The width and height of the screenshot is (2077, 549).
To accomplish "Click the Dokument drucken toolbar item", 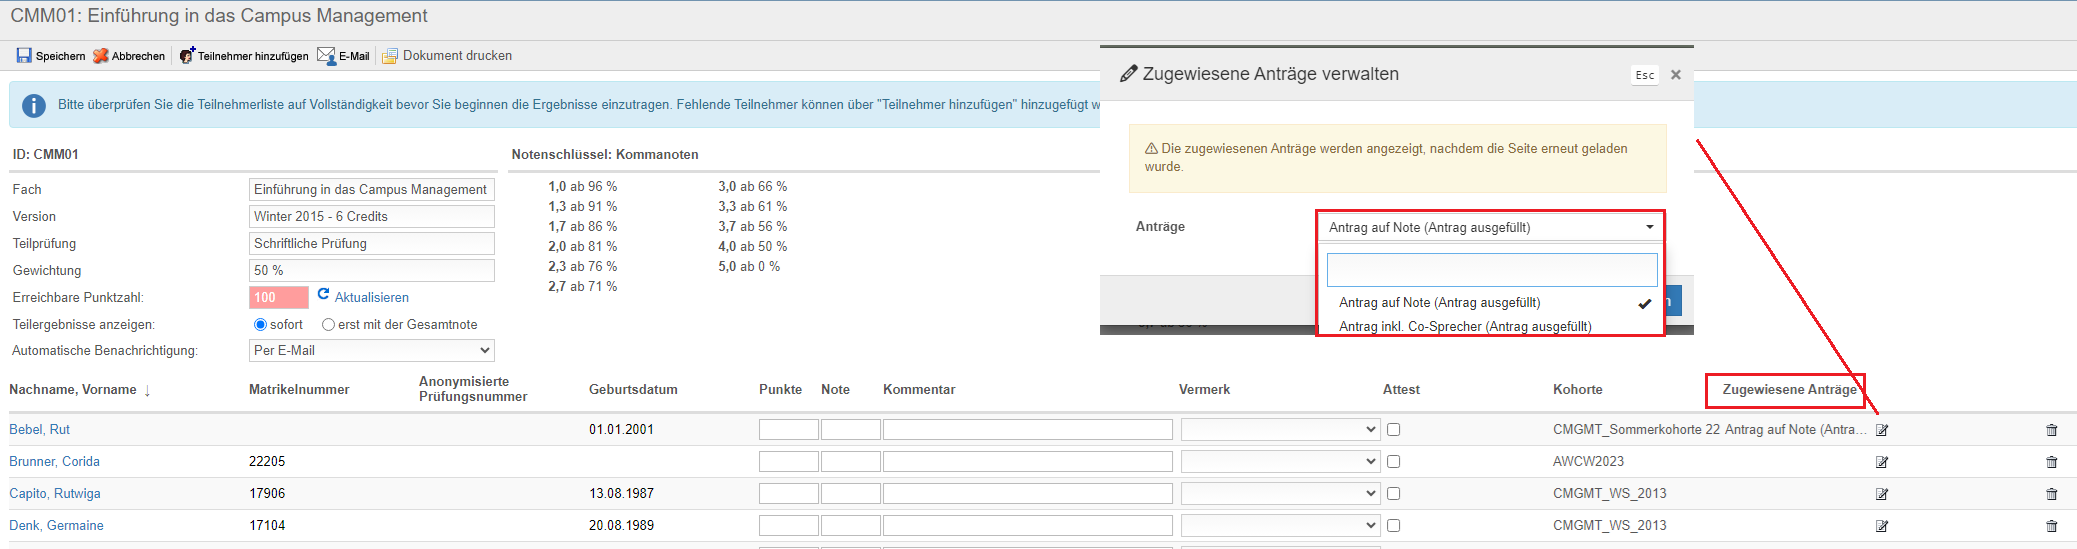I will pos(447,56).
